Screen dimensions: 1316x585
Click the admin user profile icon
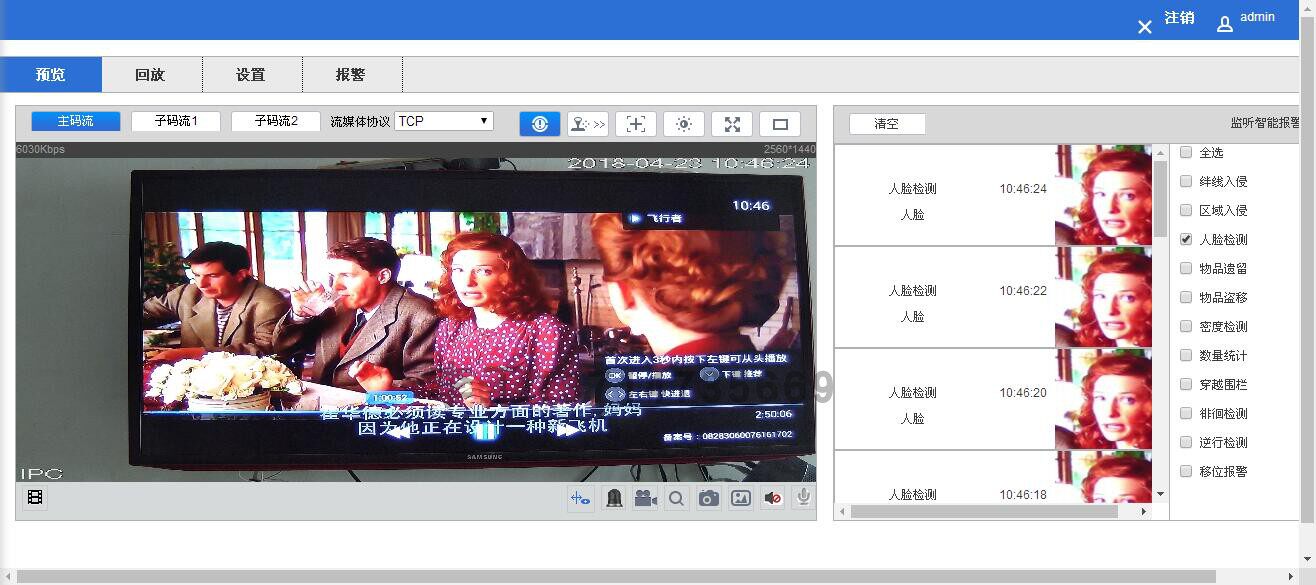point(1225,24)
